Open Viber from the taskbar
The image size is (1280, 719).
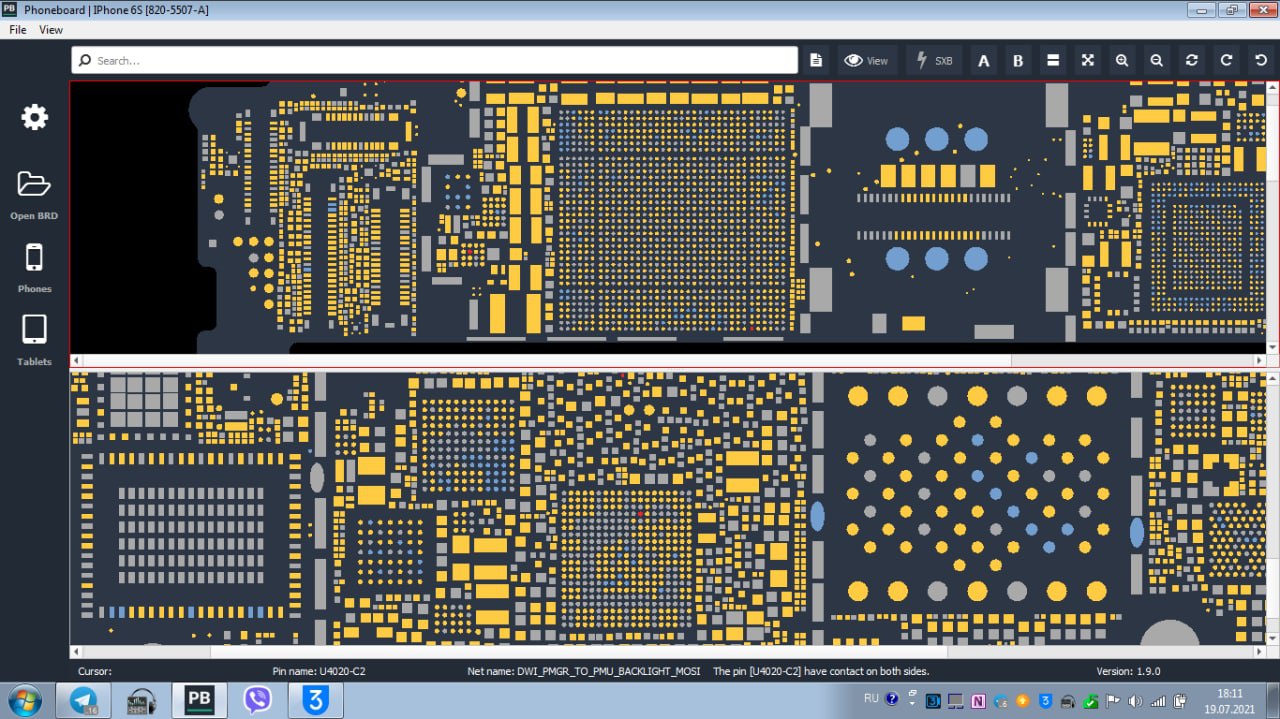(257, 701)
